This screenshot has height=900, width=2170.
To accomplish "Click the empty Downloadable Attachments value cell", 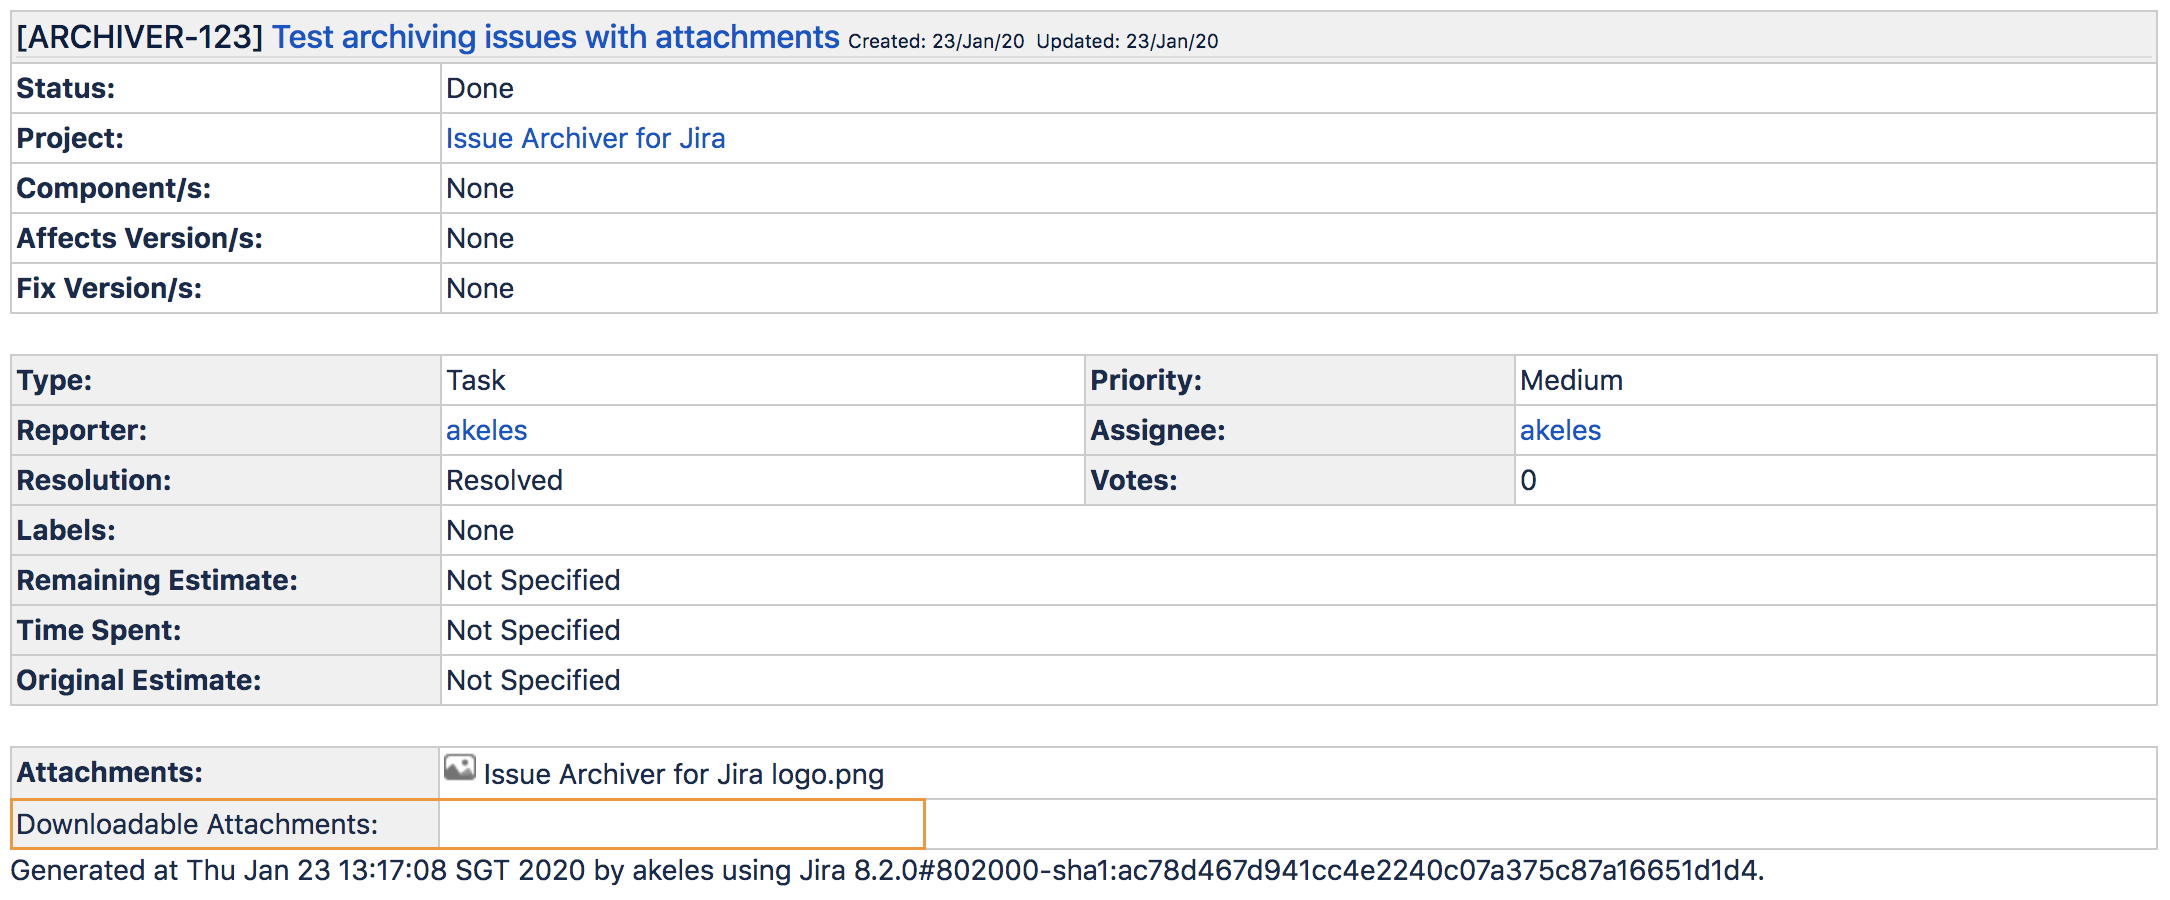I will (680, 824).
